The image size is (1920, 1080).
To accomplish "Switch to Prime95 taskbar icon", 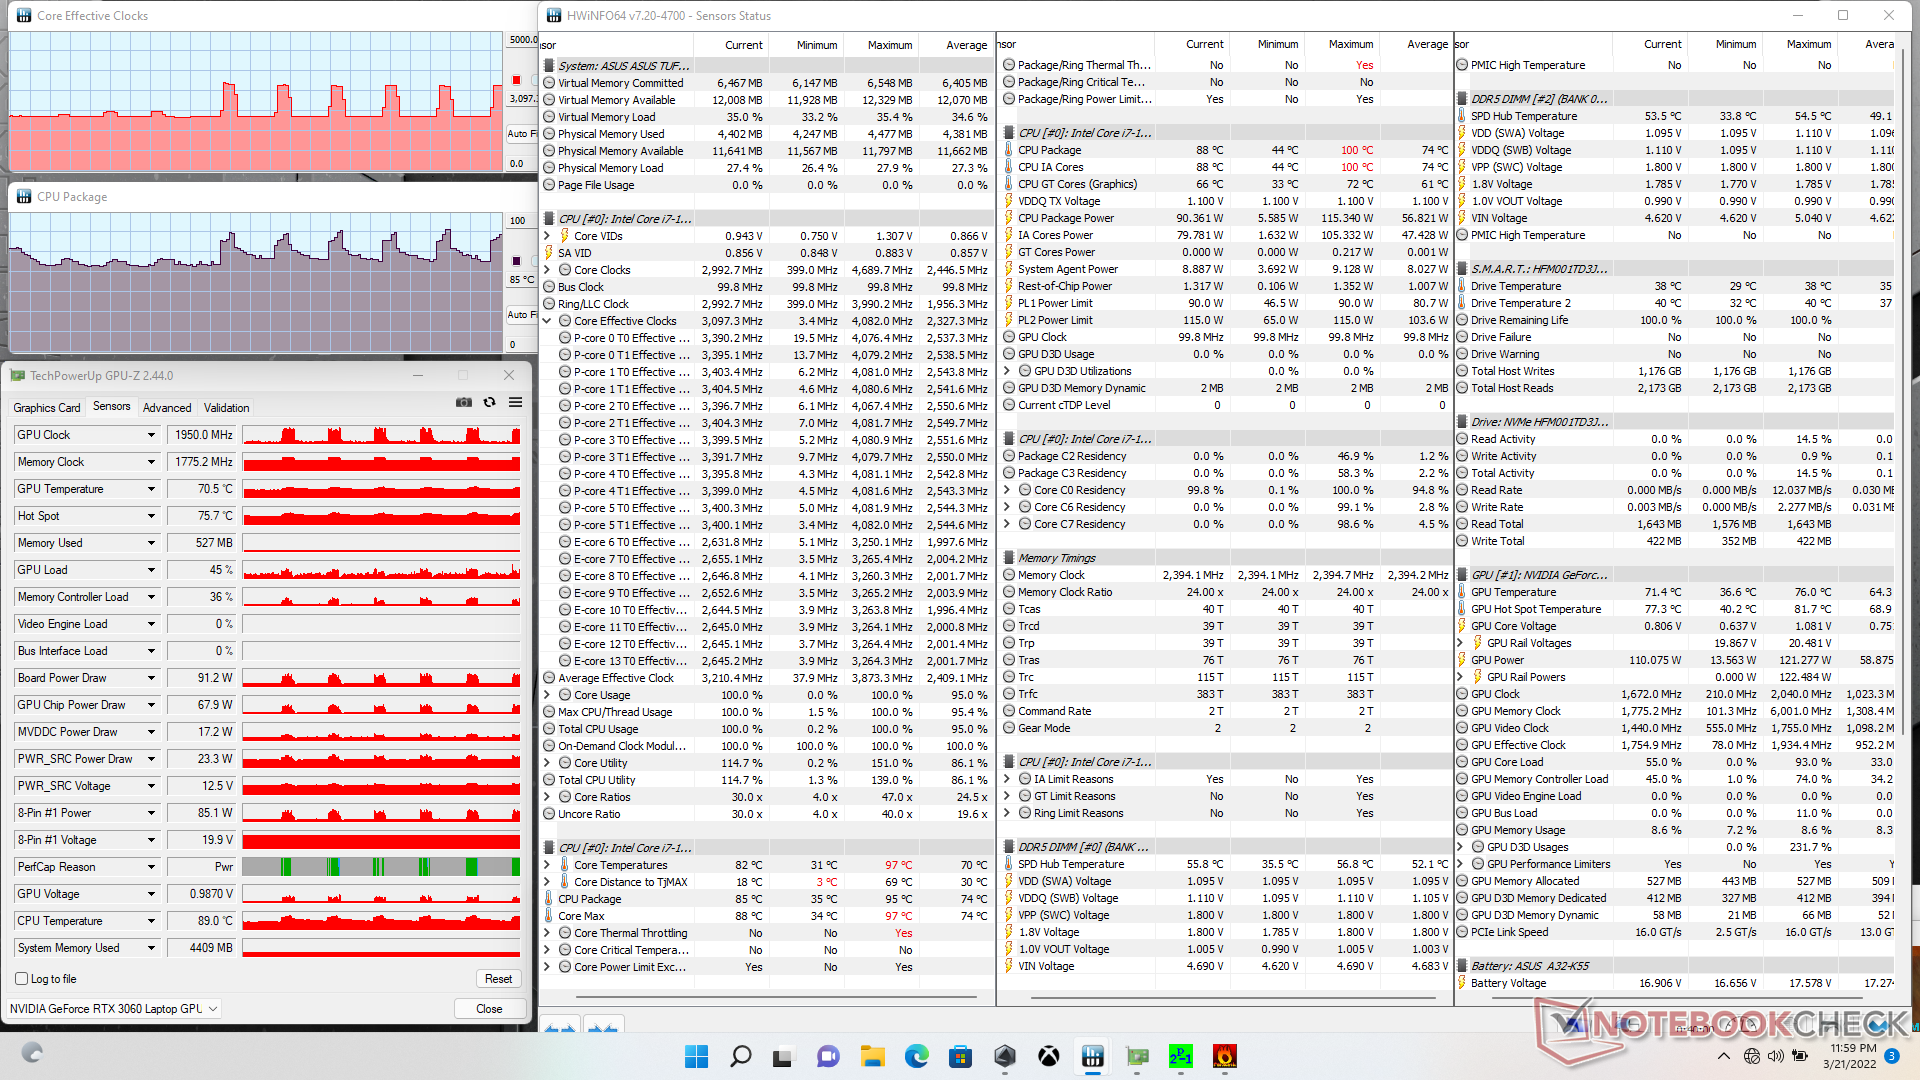I will (1181, 1056).
